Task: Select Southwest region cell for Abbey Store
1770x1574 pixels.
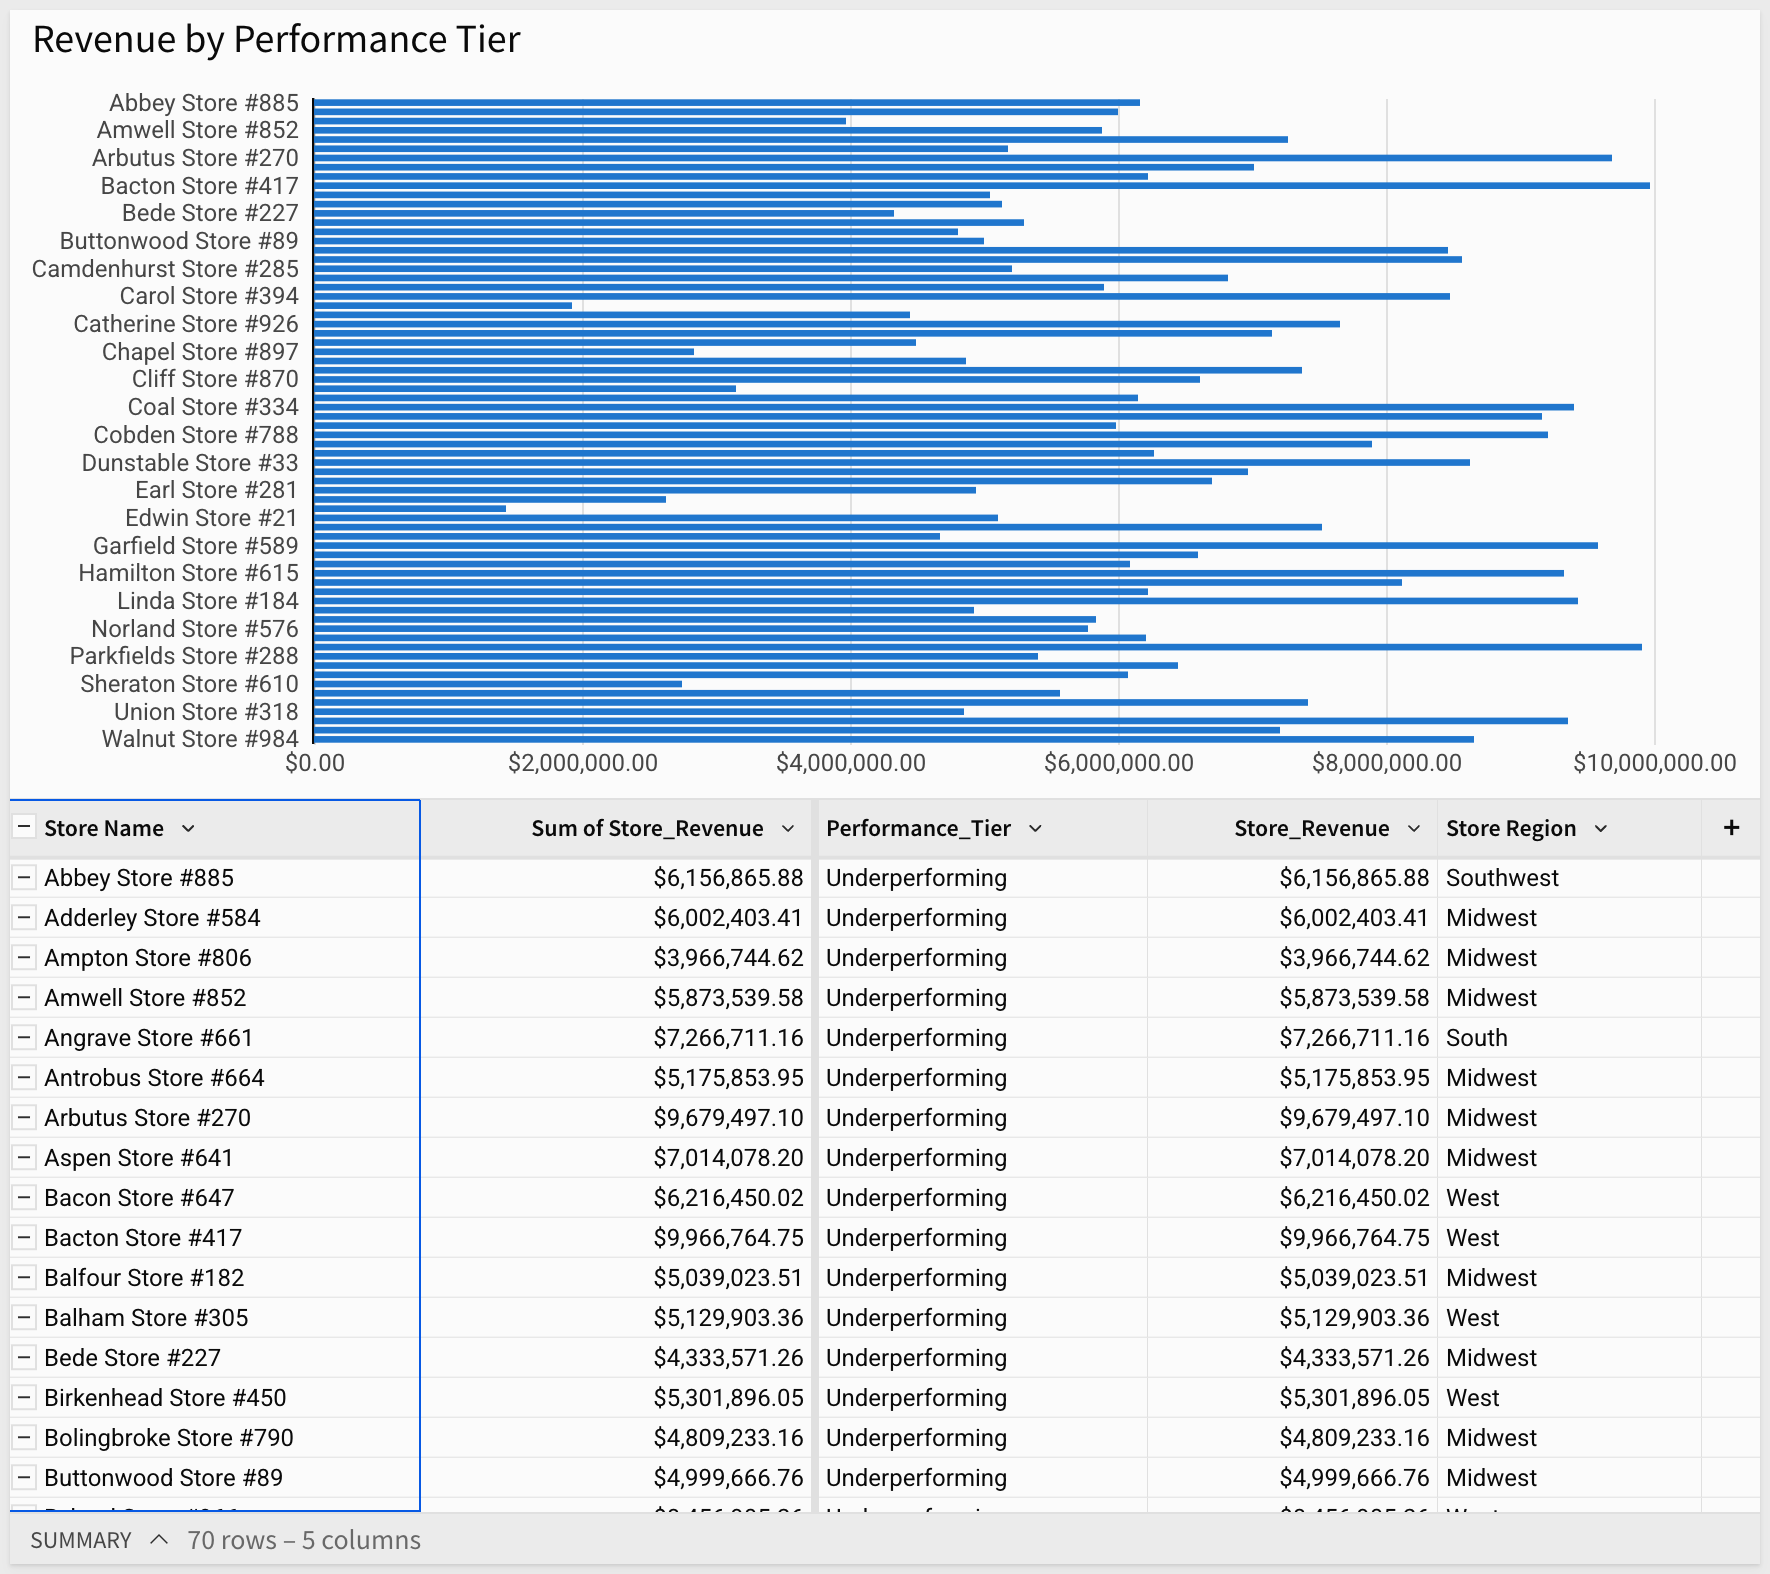Action: pyautogui.click(x=1502, y=878)
